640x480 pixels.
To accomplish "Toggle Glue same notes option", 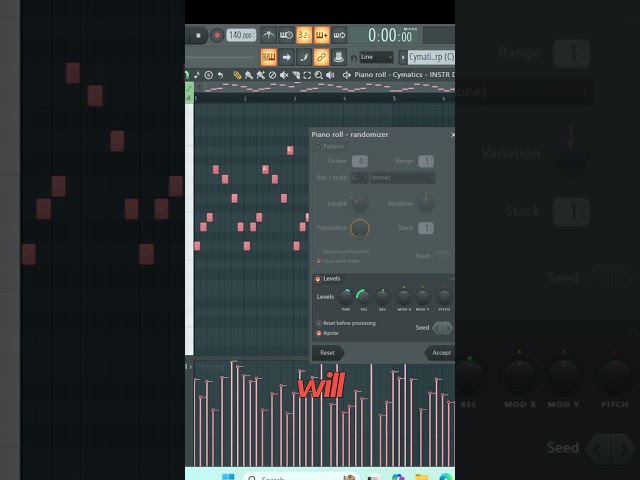I will 319,261.
